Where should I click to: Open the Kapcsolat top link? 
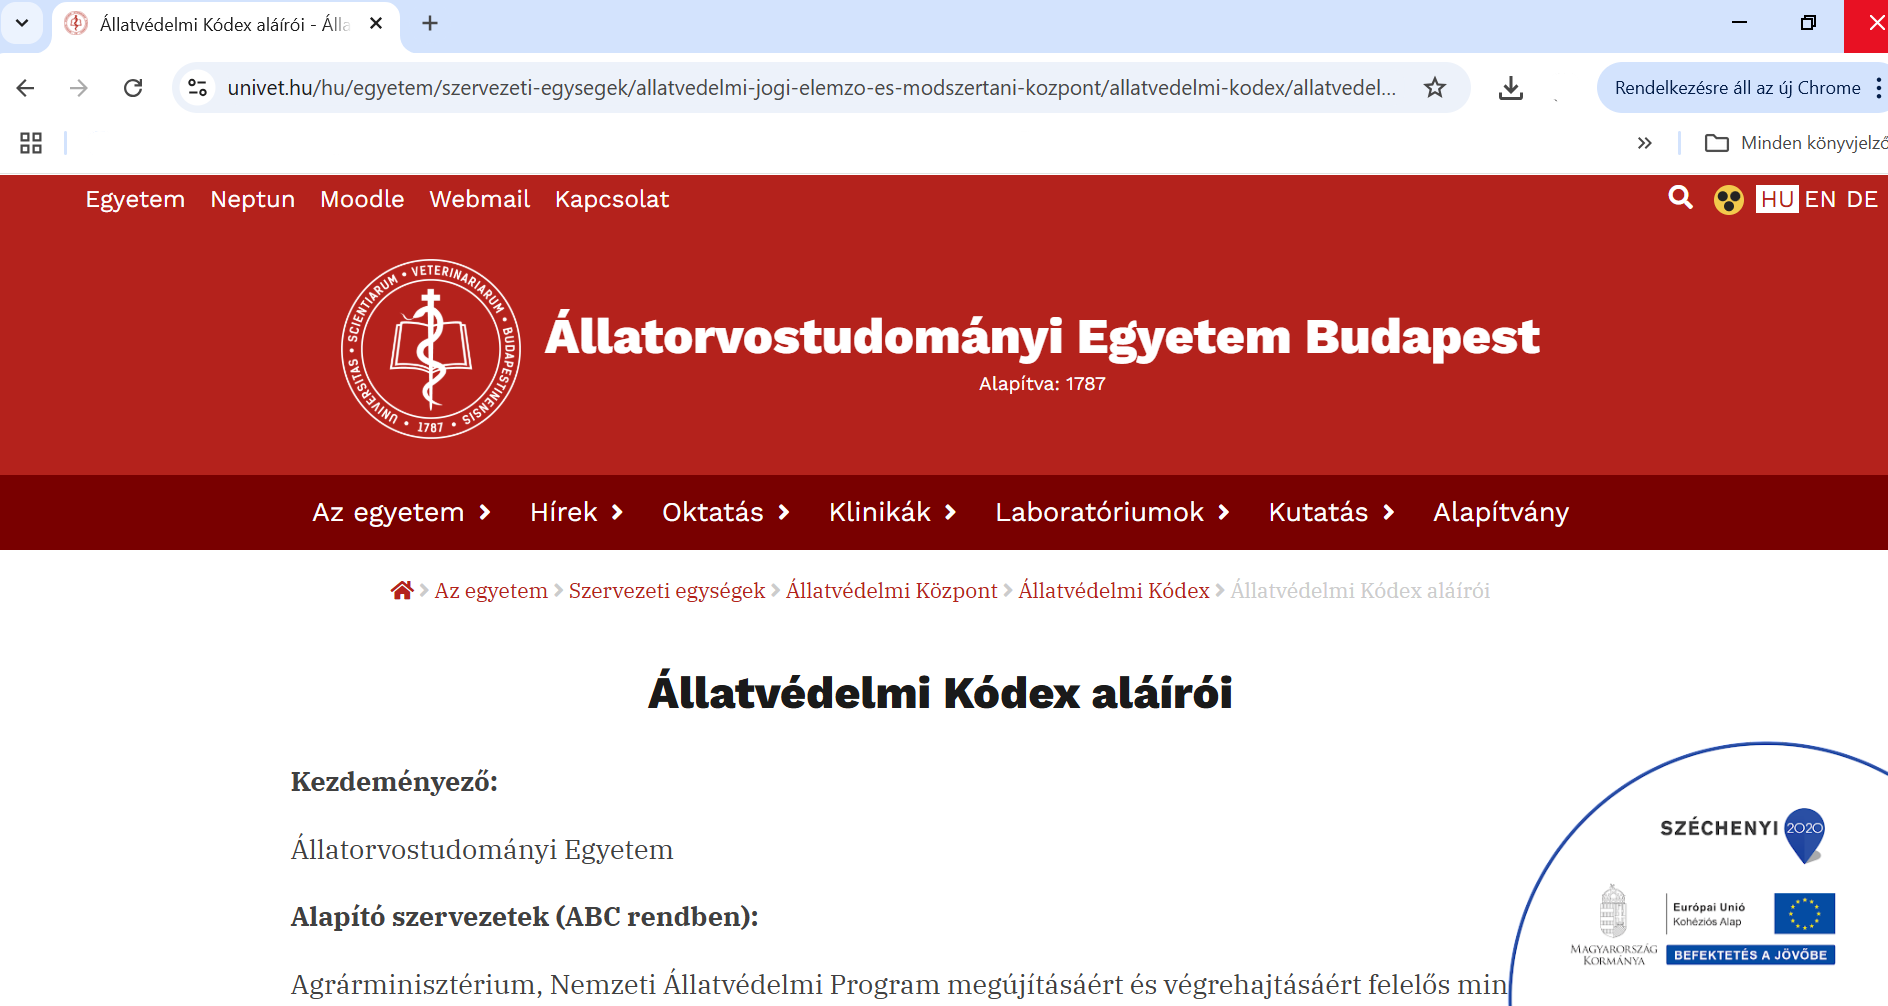click(x=612, y=199)
